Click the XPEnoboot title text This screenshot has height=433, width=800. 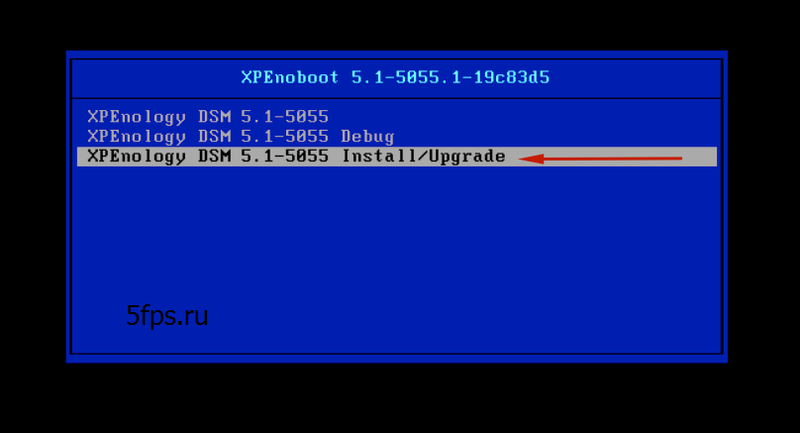(x=395, y=78)
